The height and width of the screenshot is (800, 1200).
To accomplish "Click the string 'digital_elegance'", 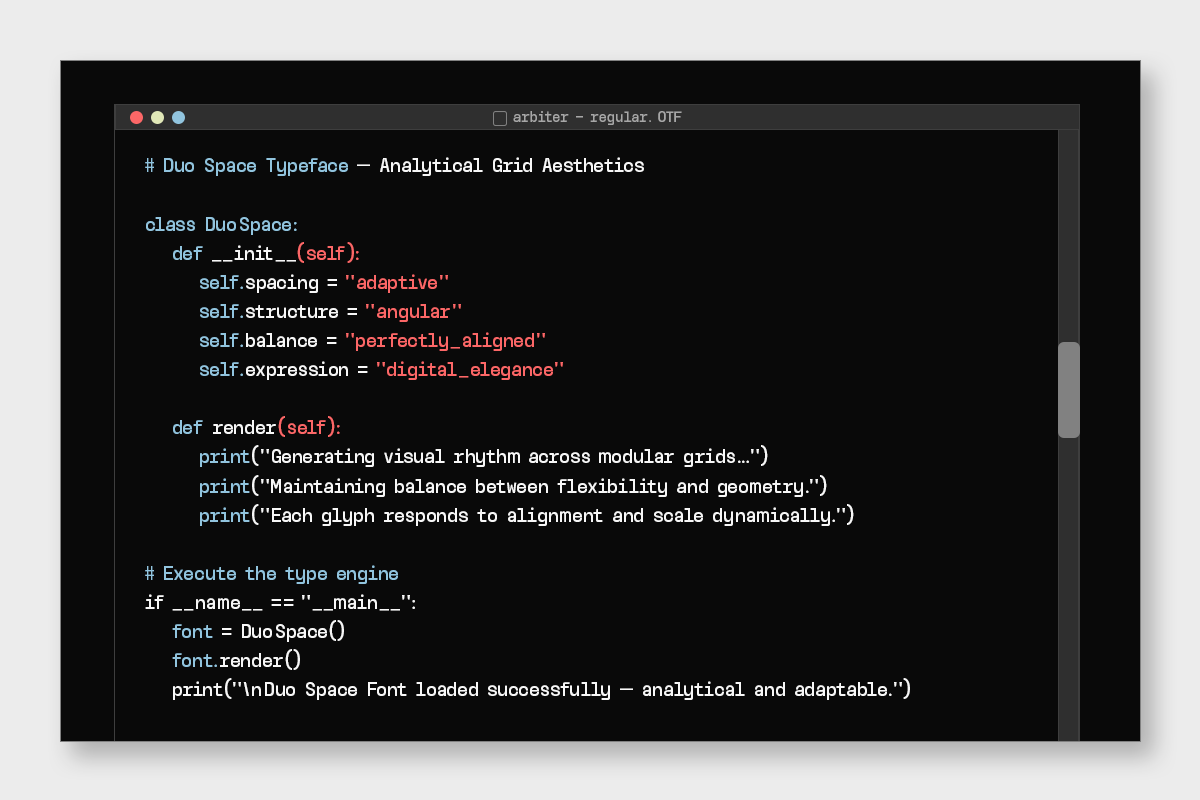I will (x=469, y=369).
